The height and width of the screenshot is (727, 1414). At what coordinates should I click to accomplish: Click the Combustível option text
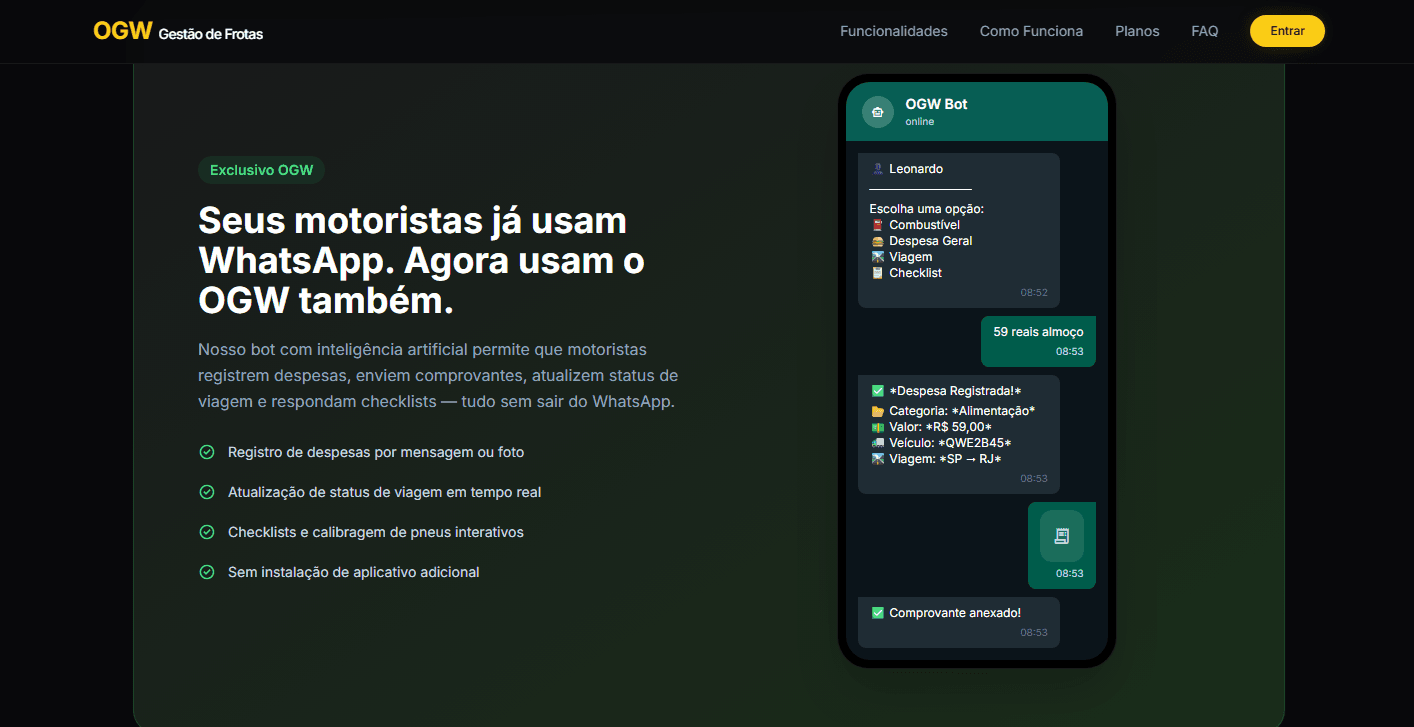[x=924, y=225]
